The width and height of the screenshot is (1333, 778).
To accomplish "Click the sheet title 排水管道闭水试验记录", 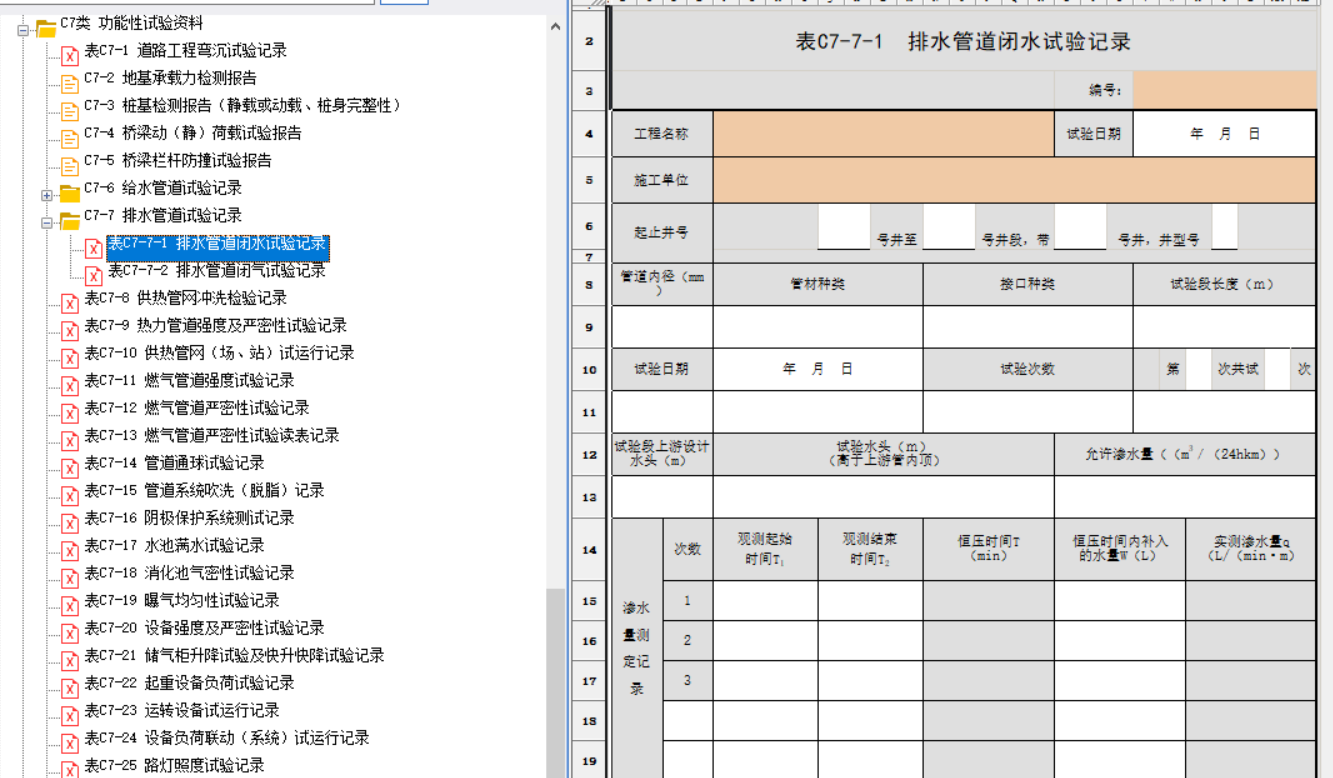I will [x=963, y=42].
